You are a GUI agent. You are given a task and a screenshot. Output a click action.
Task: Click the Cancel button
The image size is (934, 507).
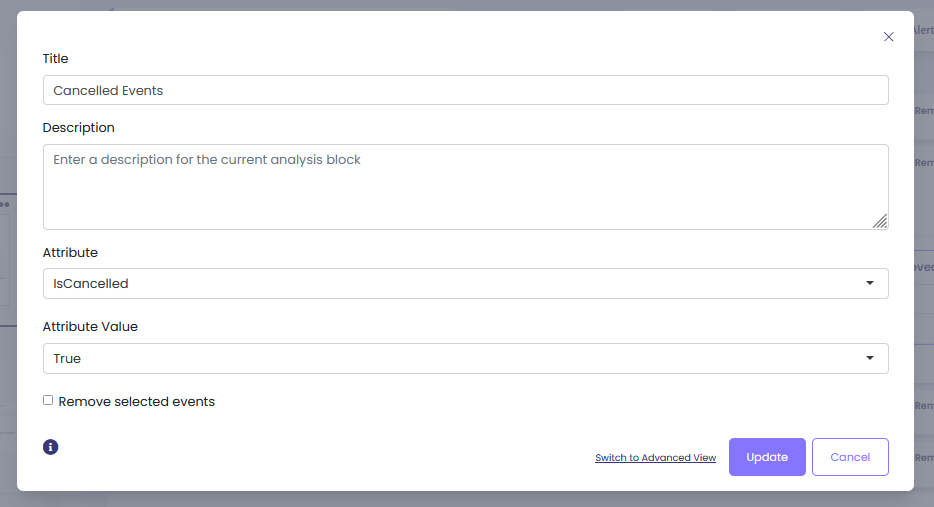tap(850, 457)
